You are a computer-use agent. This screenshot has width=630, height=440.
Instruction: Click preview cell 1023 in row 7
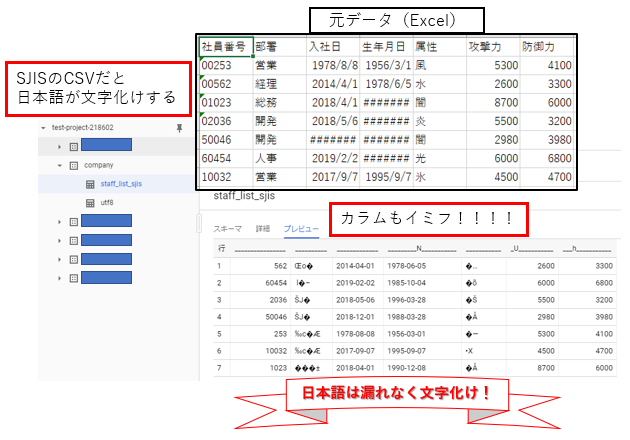tap(278, 368)
